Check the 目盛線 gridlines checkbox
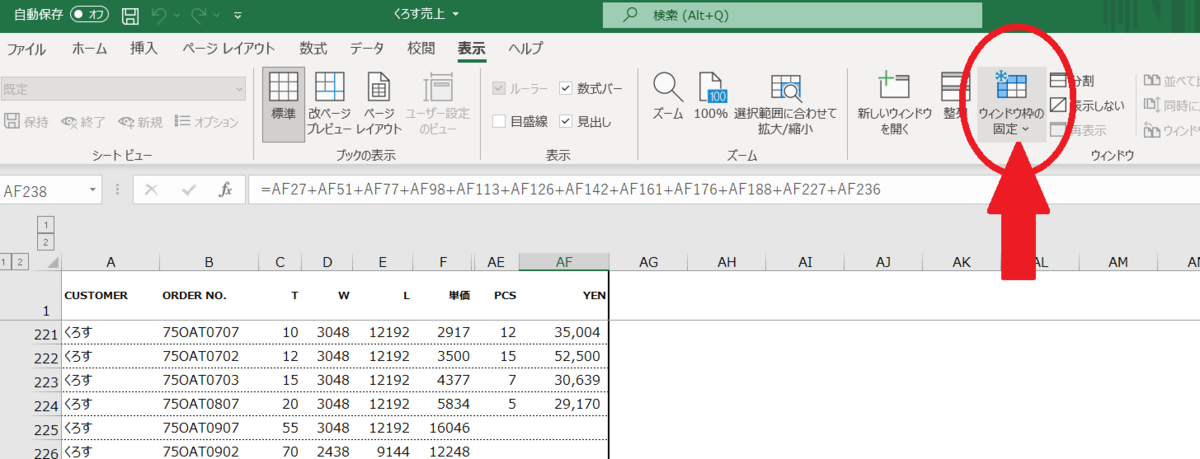This screenshot has width=1200, height=459. (x=498, y=121)
